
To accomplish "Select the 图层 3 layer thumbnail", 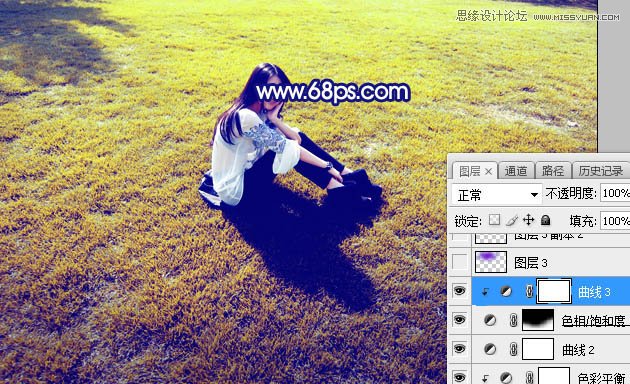I will pyautogui.click(x=491, y=261).
